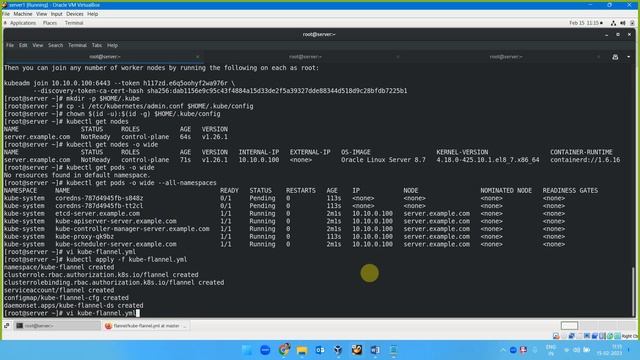Click the etcd-server.example.com pod name
This screenshot has height=360, width=640.
98,213
